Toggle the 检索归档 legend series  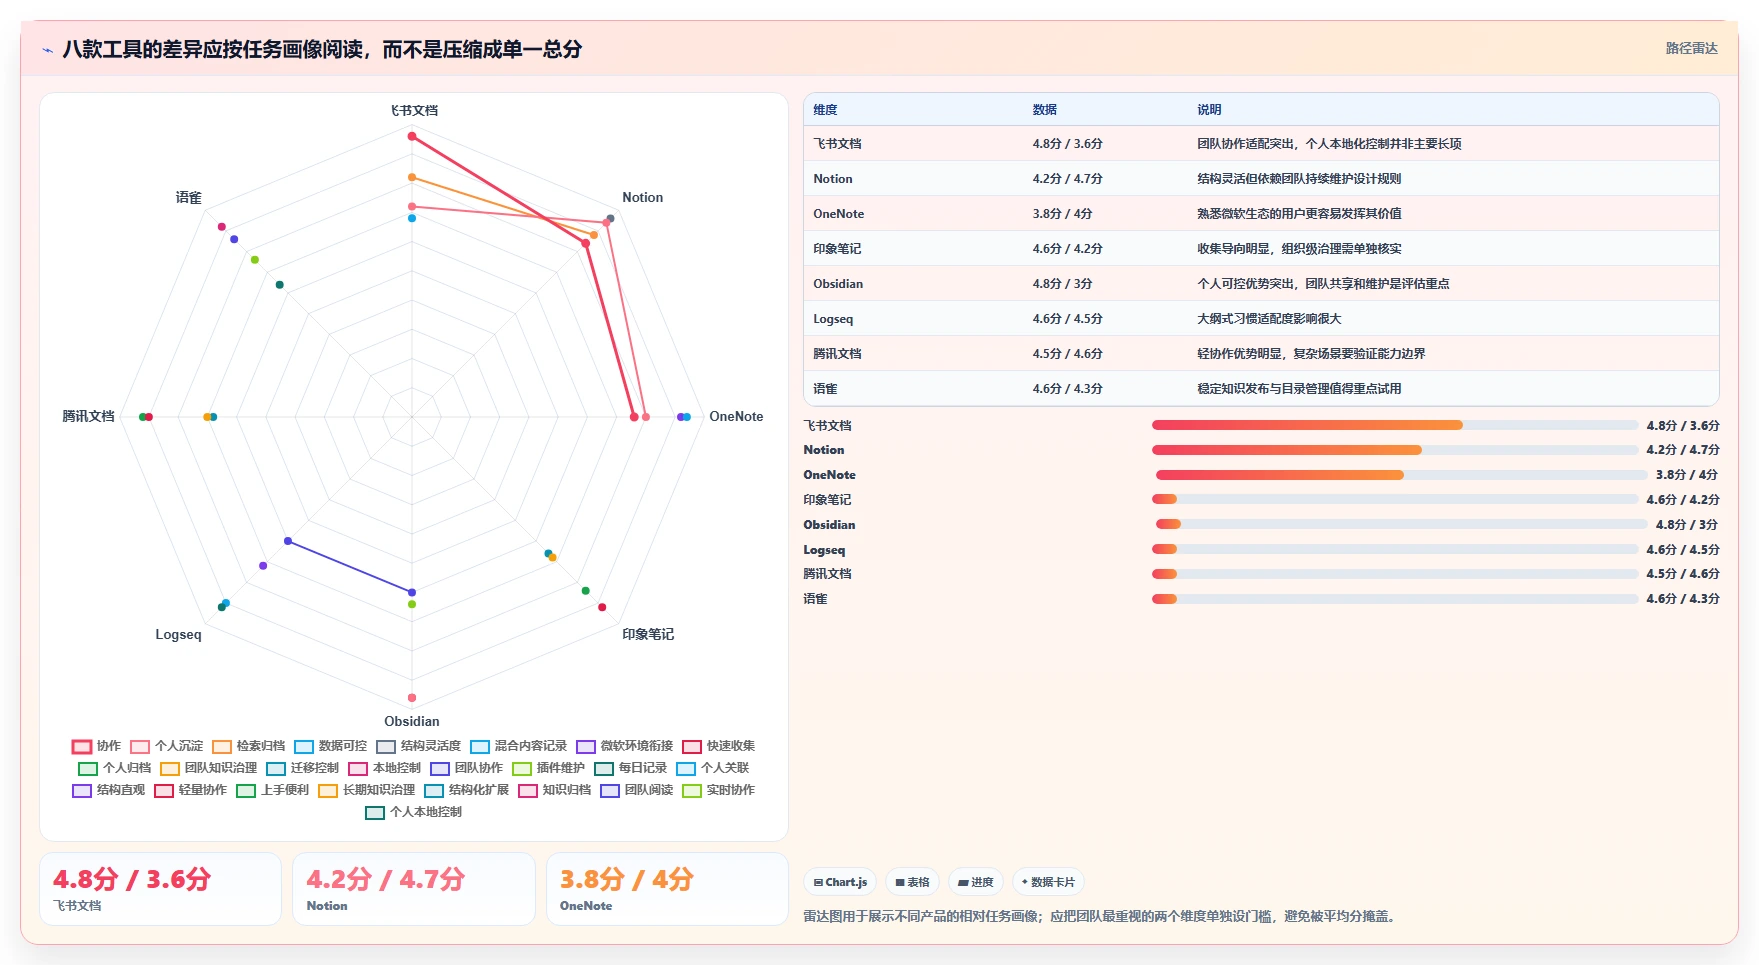click(x=248, y=746)
